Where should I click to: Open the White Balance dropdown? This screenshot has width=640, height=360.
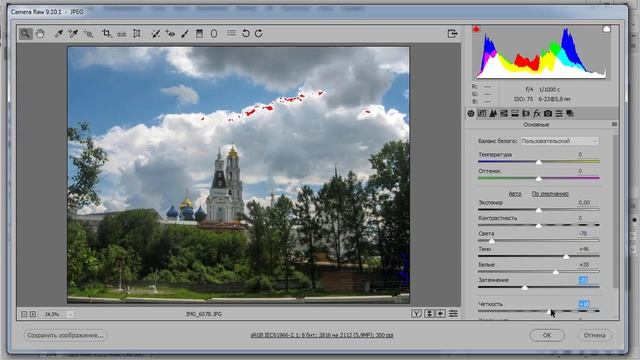(x=560, y=141)
